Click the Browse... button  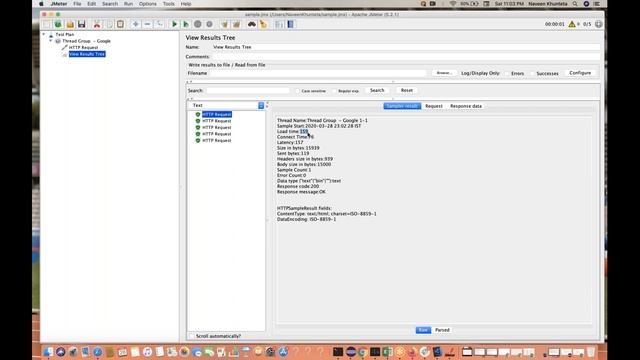(444, 73)
